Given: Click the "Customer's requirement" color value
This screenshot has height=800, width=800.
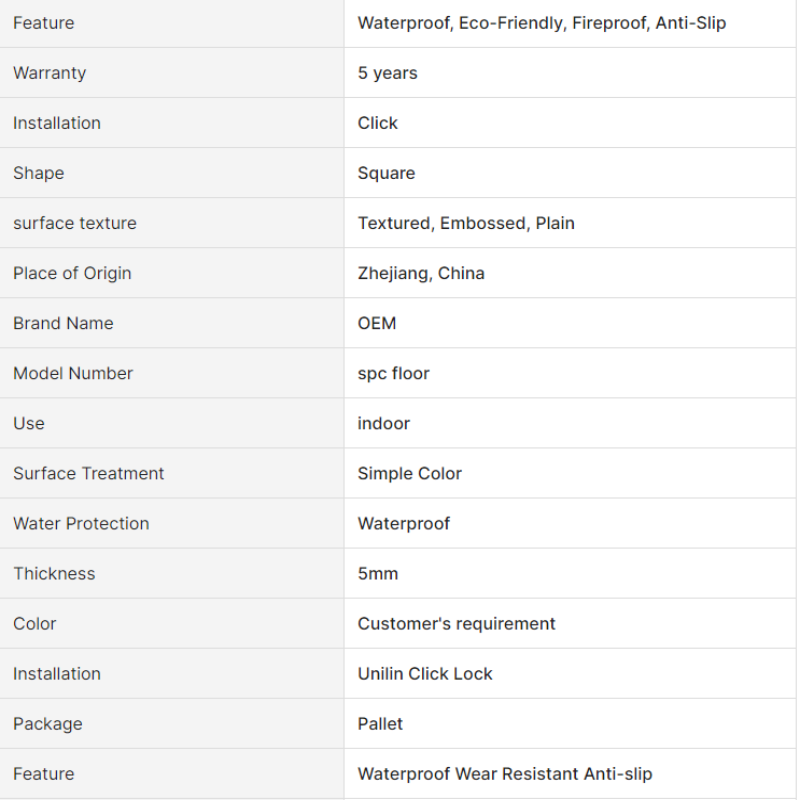Looking at the screenshot, I should 457,623.
